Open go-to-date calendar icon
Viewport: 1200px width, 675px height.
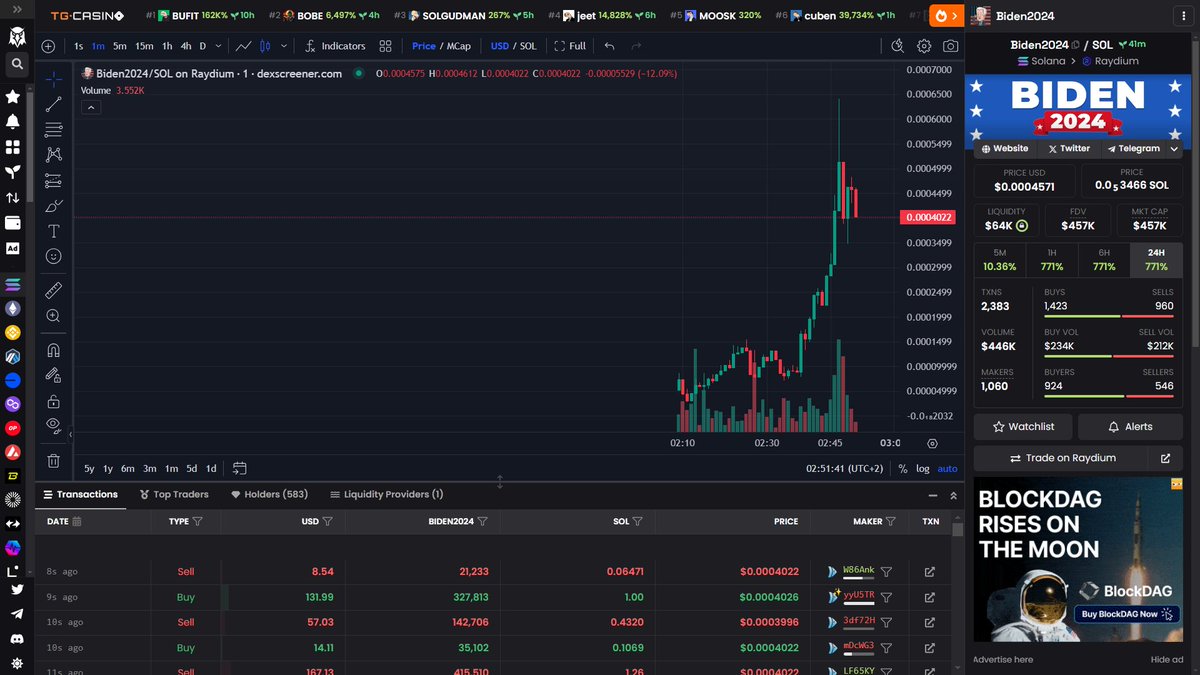240,467
